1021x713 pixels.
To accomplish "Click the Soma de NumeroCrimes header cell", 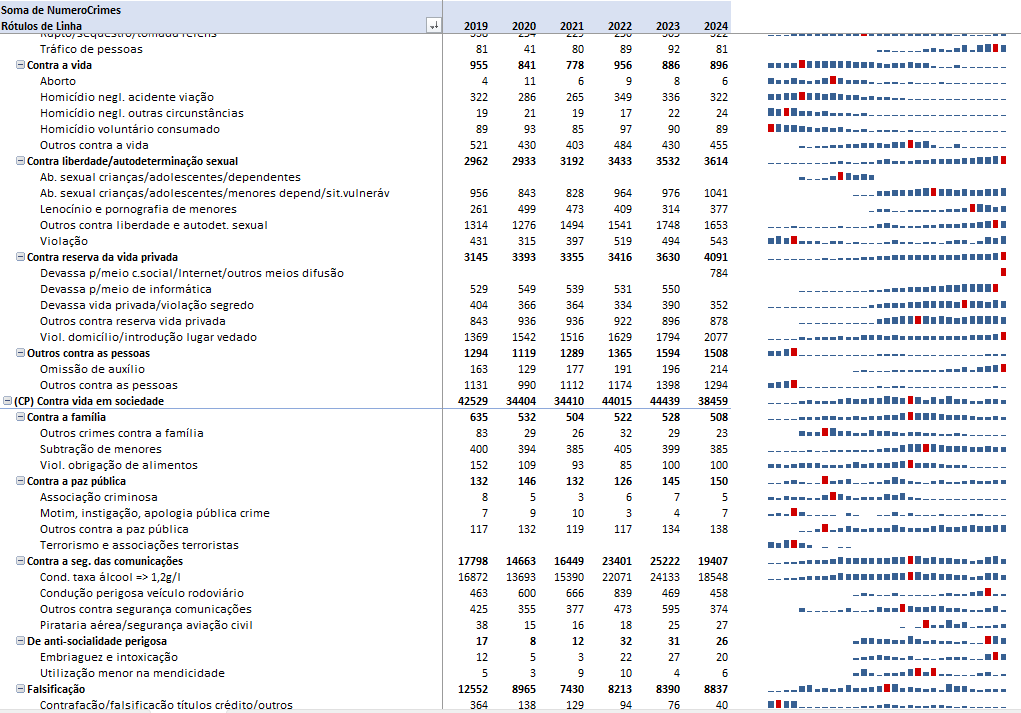I will click(x=61, y=9).
